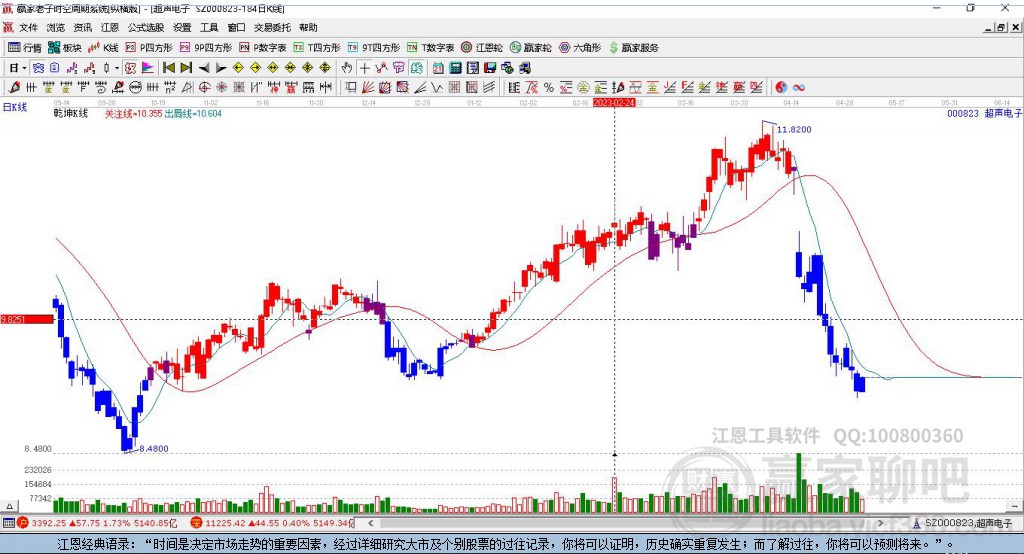Open the 江恩 menu
This screenshot has height=554, width=1024.
(109, 28)
